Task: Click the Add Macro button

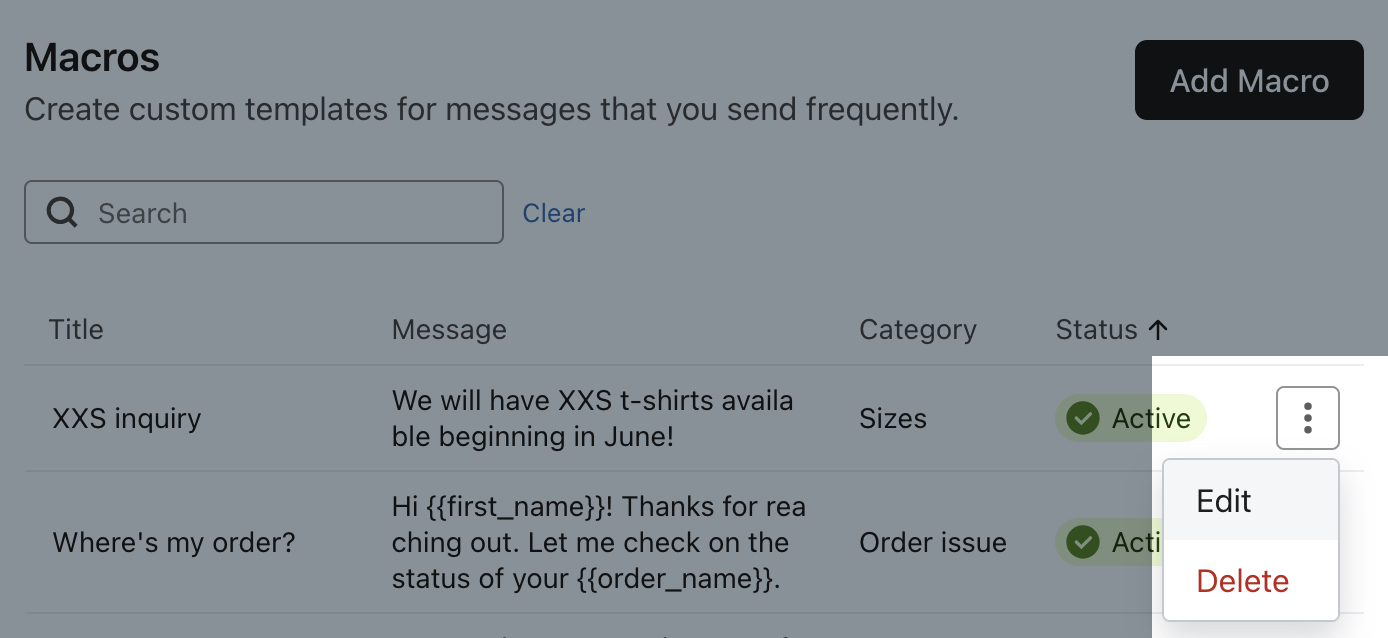Action: click(x=1249, y=80)
